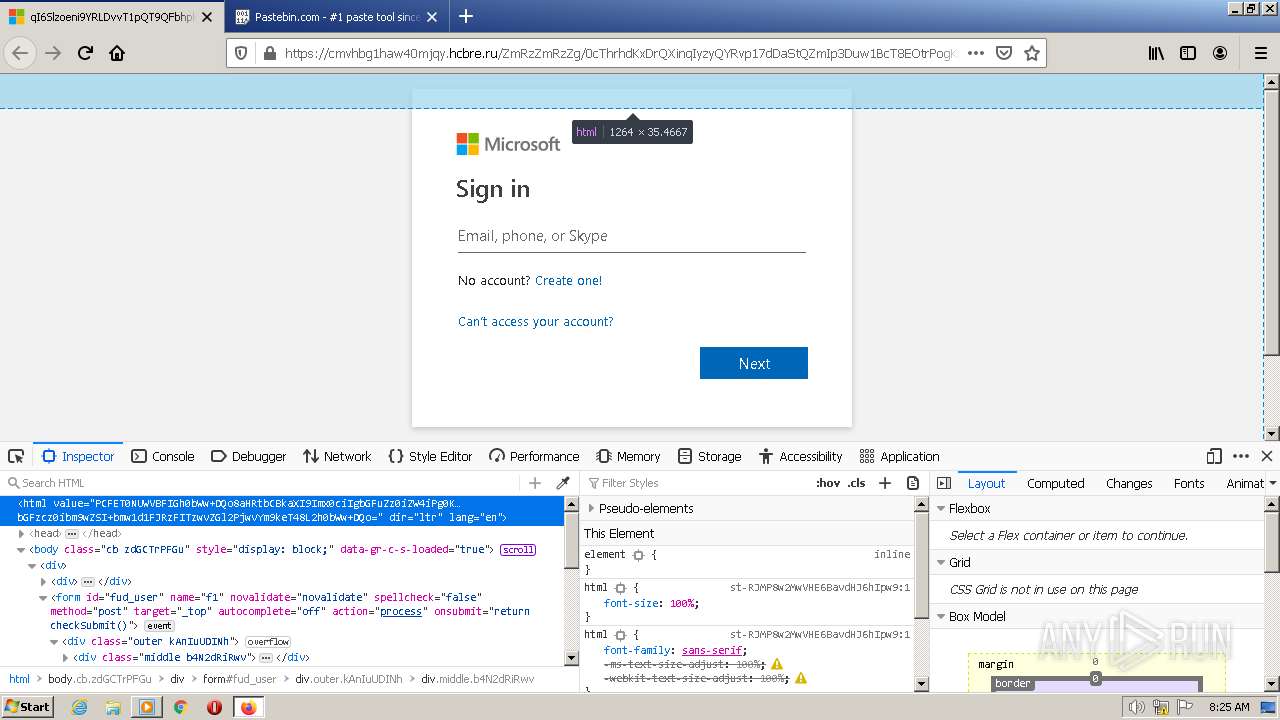
Task: Toggle :hov pseudo-class panel
Action: pyautogui.click(x=828, y=483)
